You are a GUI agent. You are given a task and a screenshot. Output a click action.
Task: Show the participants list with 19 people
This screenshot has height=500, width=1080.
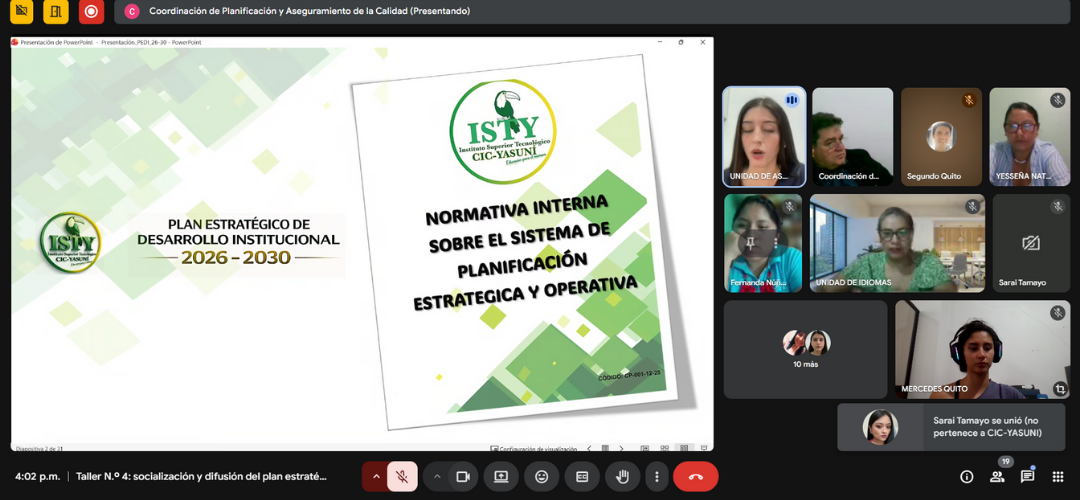997,477
